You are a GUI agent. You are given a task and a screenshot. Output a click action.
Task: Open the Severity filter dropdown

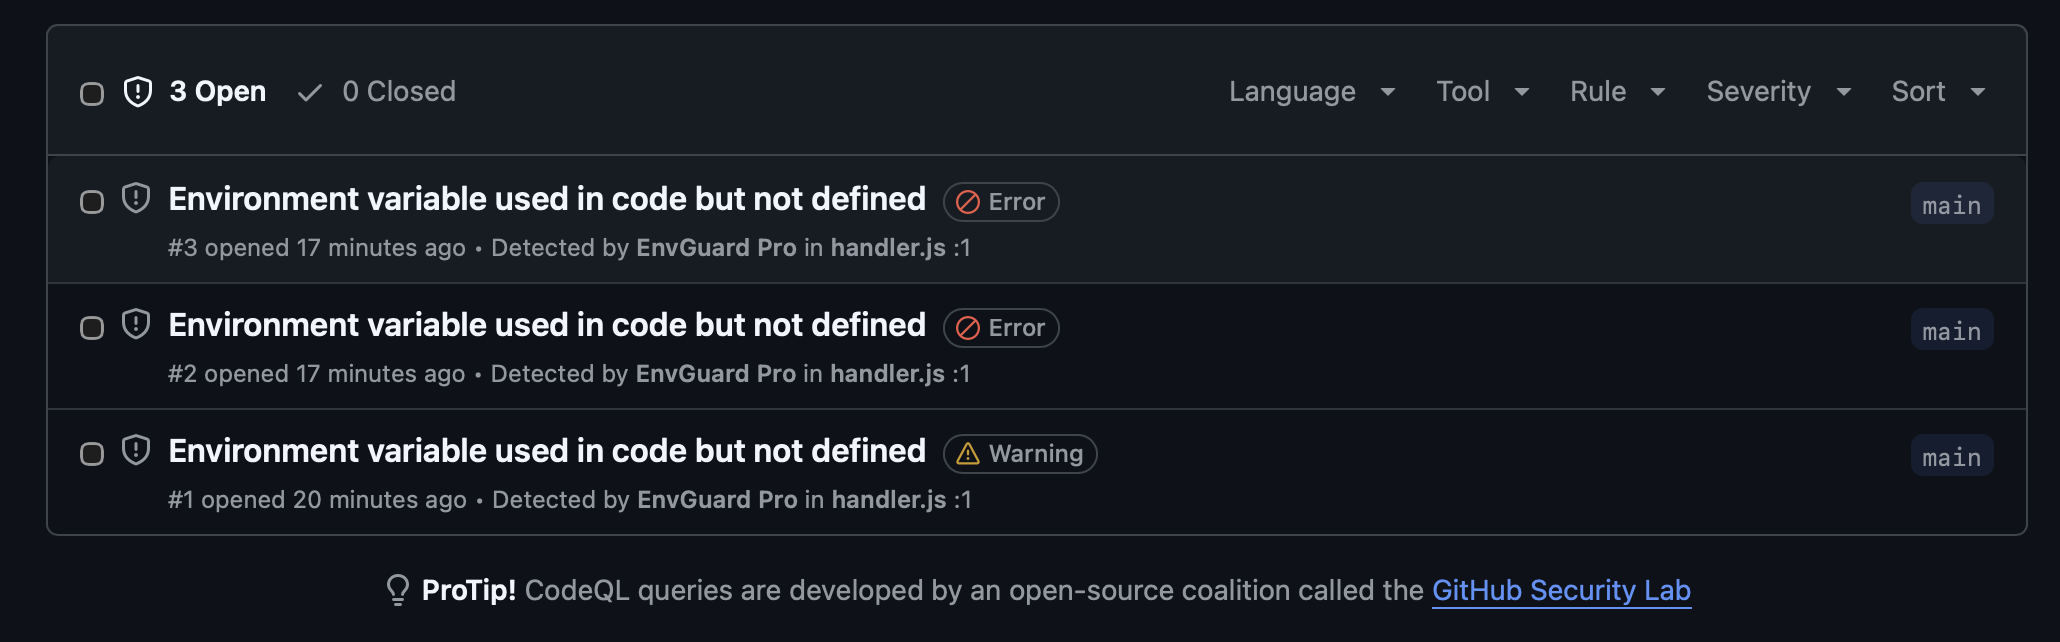[1777, 91]
